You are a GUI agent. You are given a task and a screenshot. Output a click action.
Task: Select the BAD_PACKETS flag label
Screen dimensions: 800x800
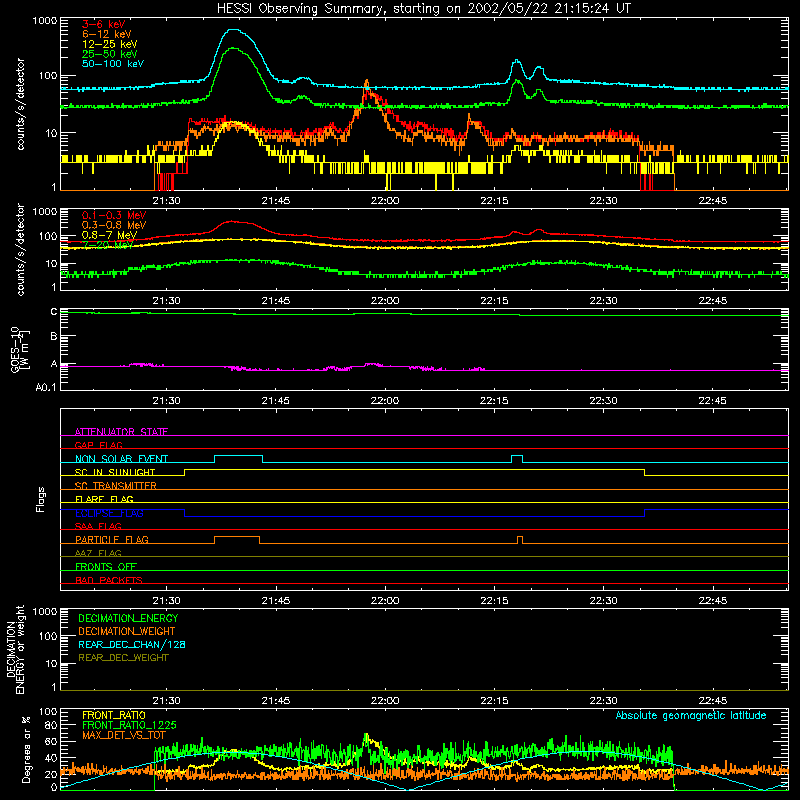pos(109,580)
